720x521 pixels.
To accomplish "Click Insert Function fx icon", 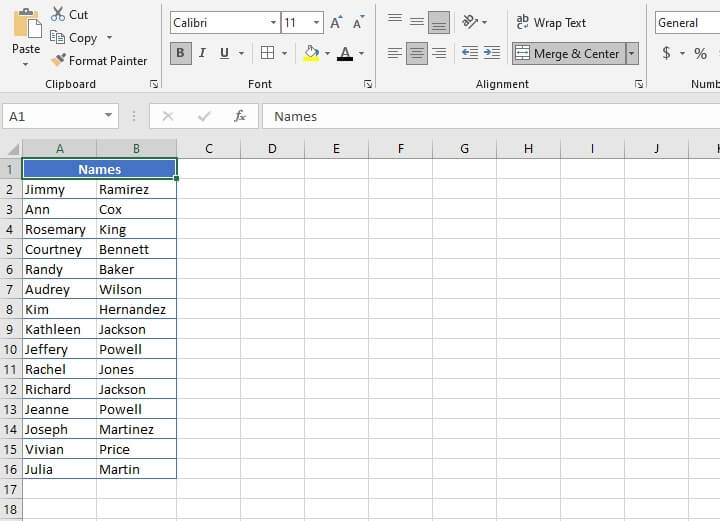I will pos(240,116).
